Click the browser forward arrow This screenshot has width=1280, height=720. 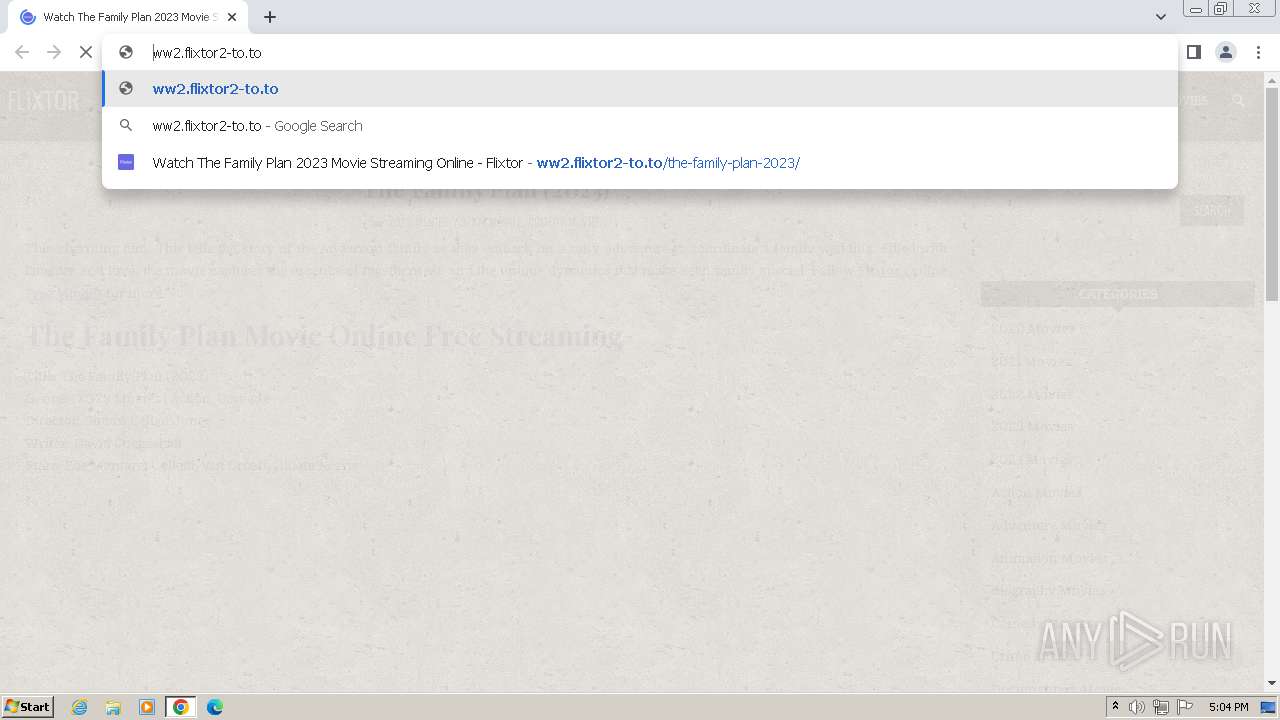coord(54,52)
